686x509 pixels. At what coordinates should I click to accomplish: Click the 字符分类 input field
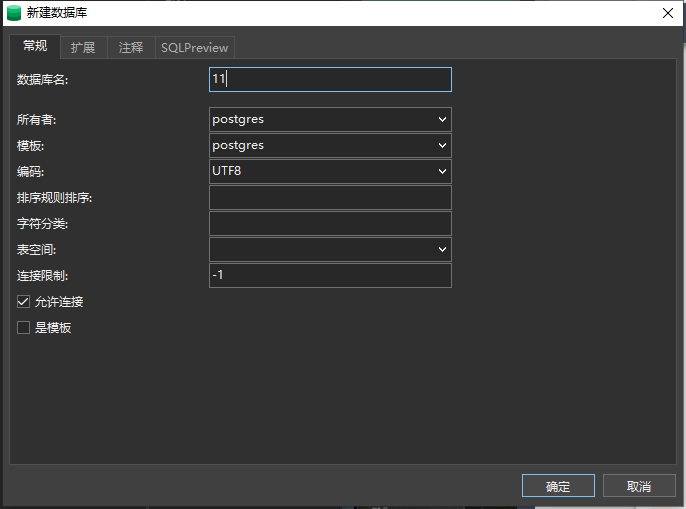(330, 223)
